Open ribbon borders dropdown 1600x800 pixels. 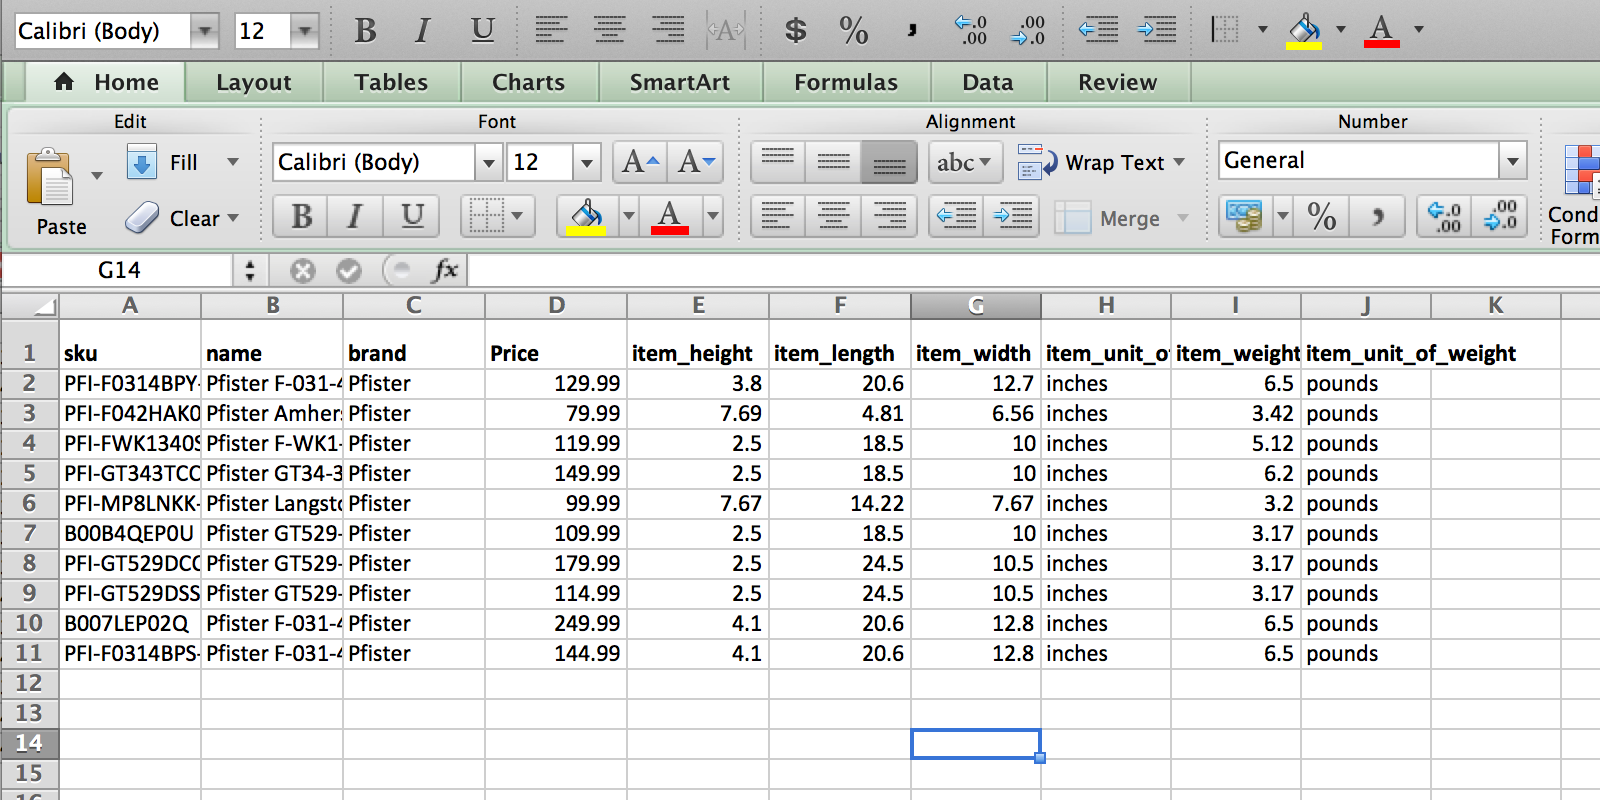click(x=517, y=216)
